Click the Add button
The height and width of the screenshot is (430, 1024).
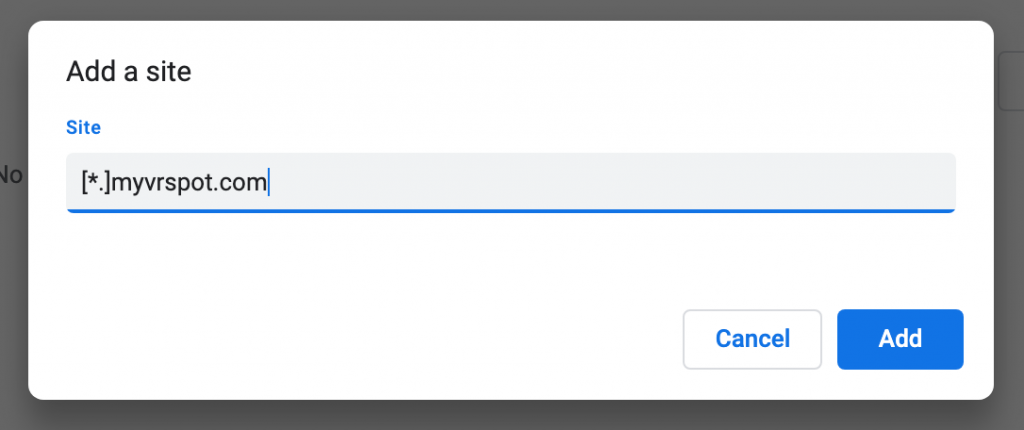900,339
